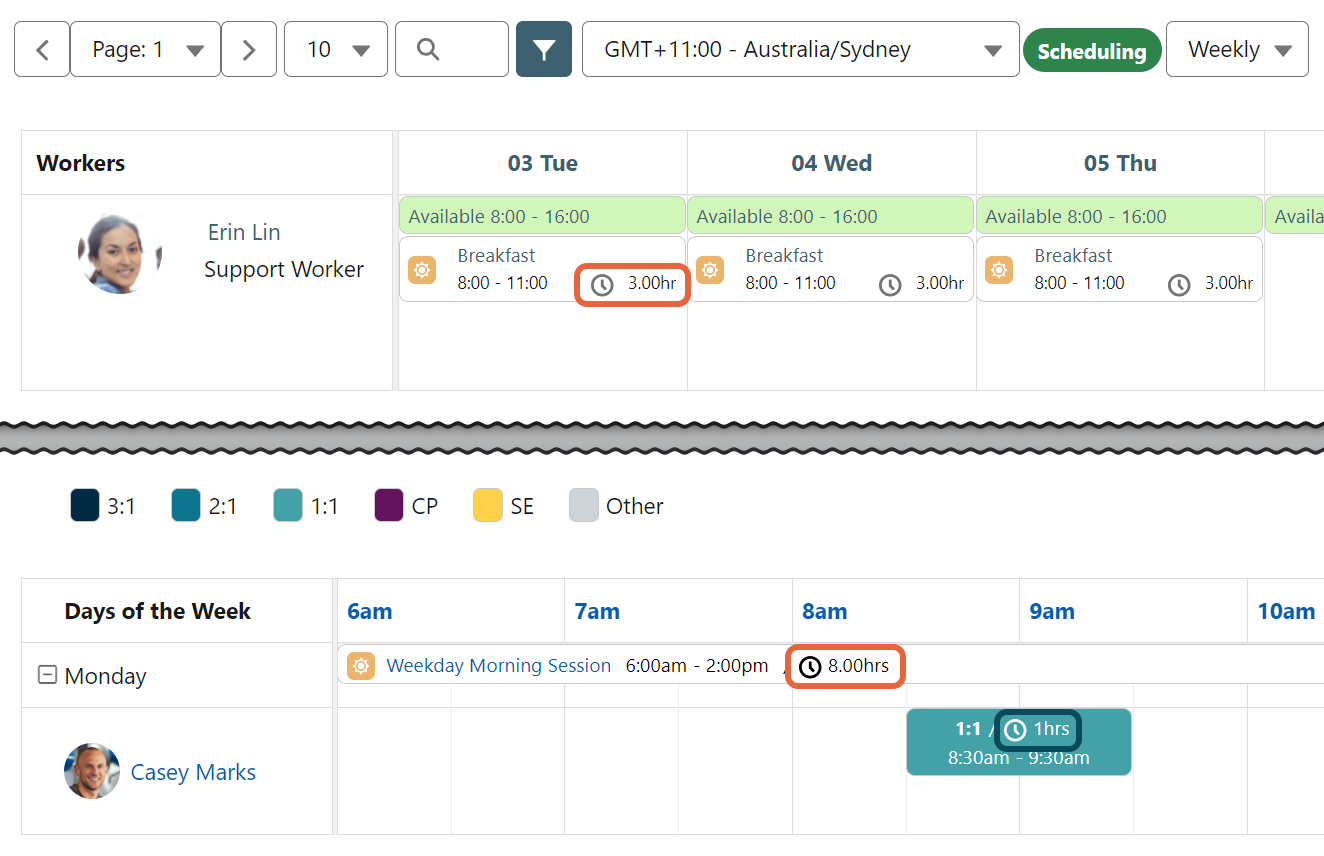Click Erin Lin's profile photo
This screenshot has height=856, width=1324.
[x=120, y=253]
